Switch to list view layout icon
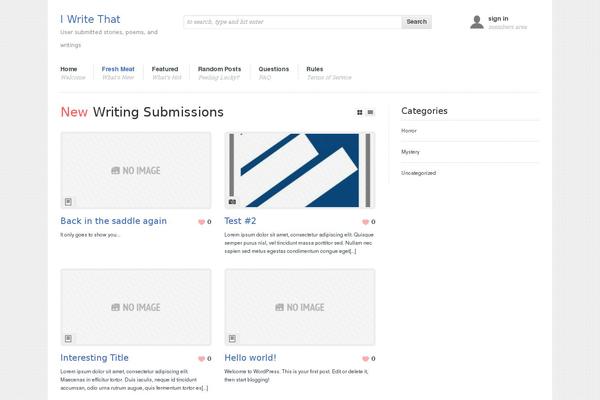This screenshot has height=400, width=600. [370, 112]
